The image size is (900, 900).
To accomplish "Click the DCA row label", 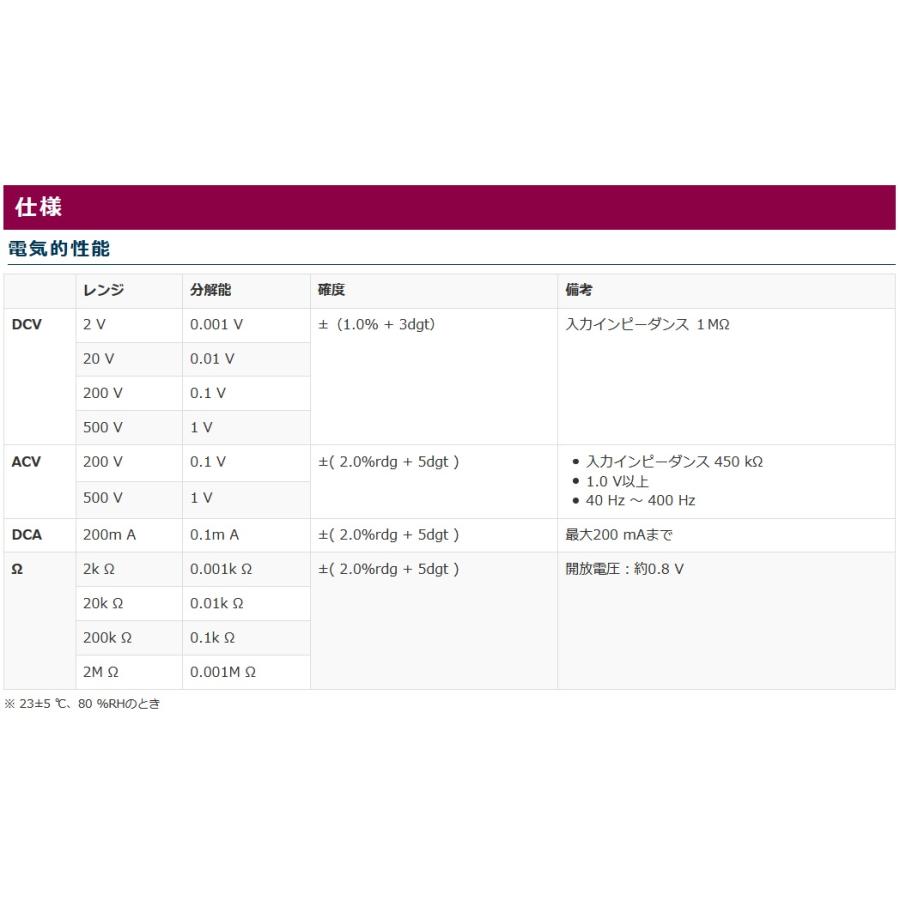I will (x=27, y=535).
